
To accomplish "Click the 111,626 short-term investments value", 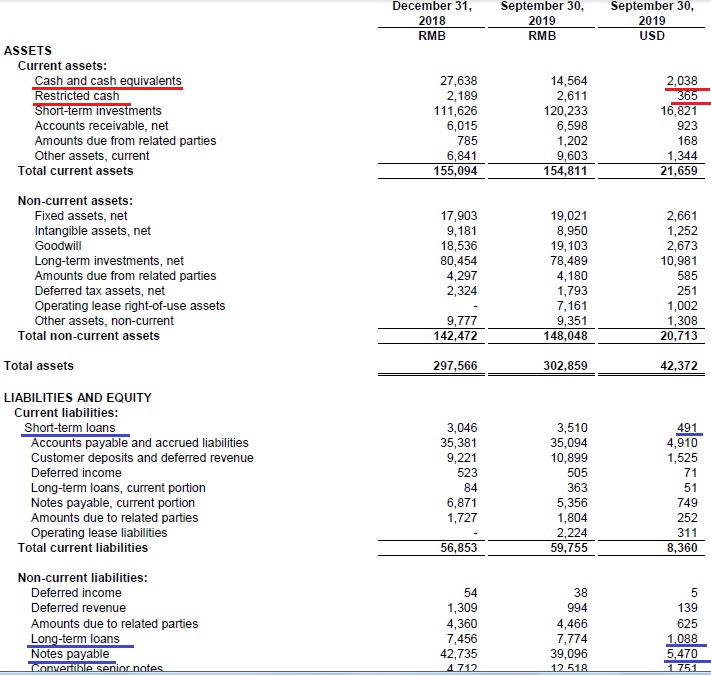I will (x=455, y=111).
